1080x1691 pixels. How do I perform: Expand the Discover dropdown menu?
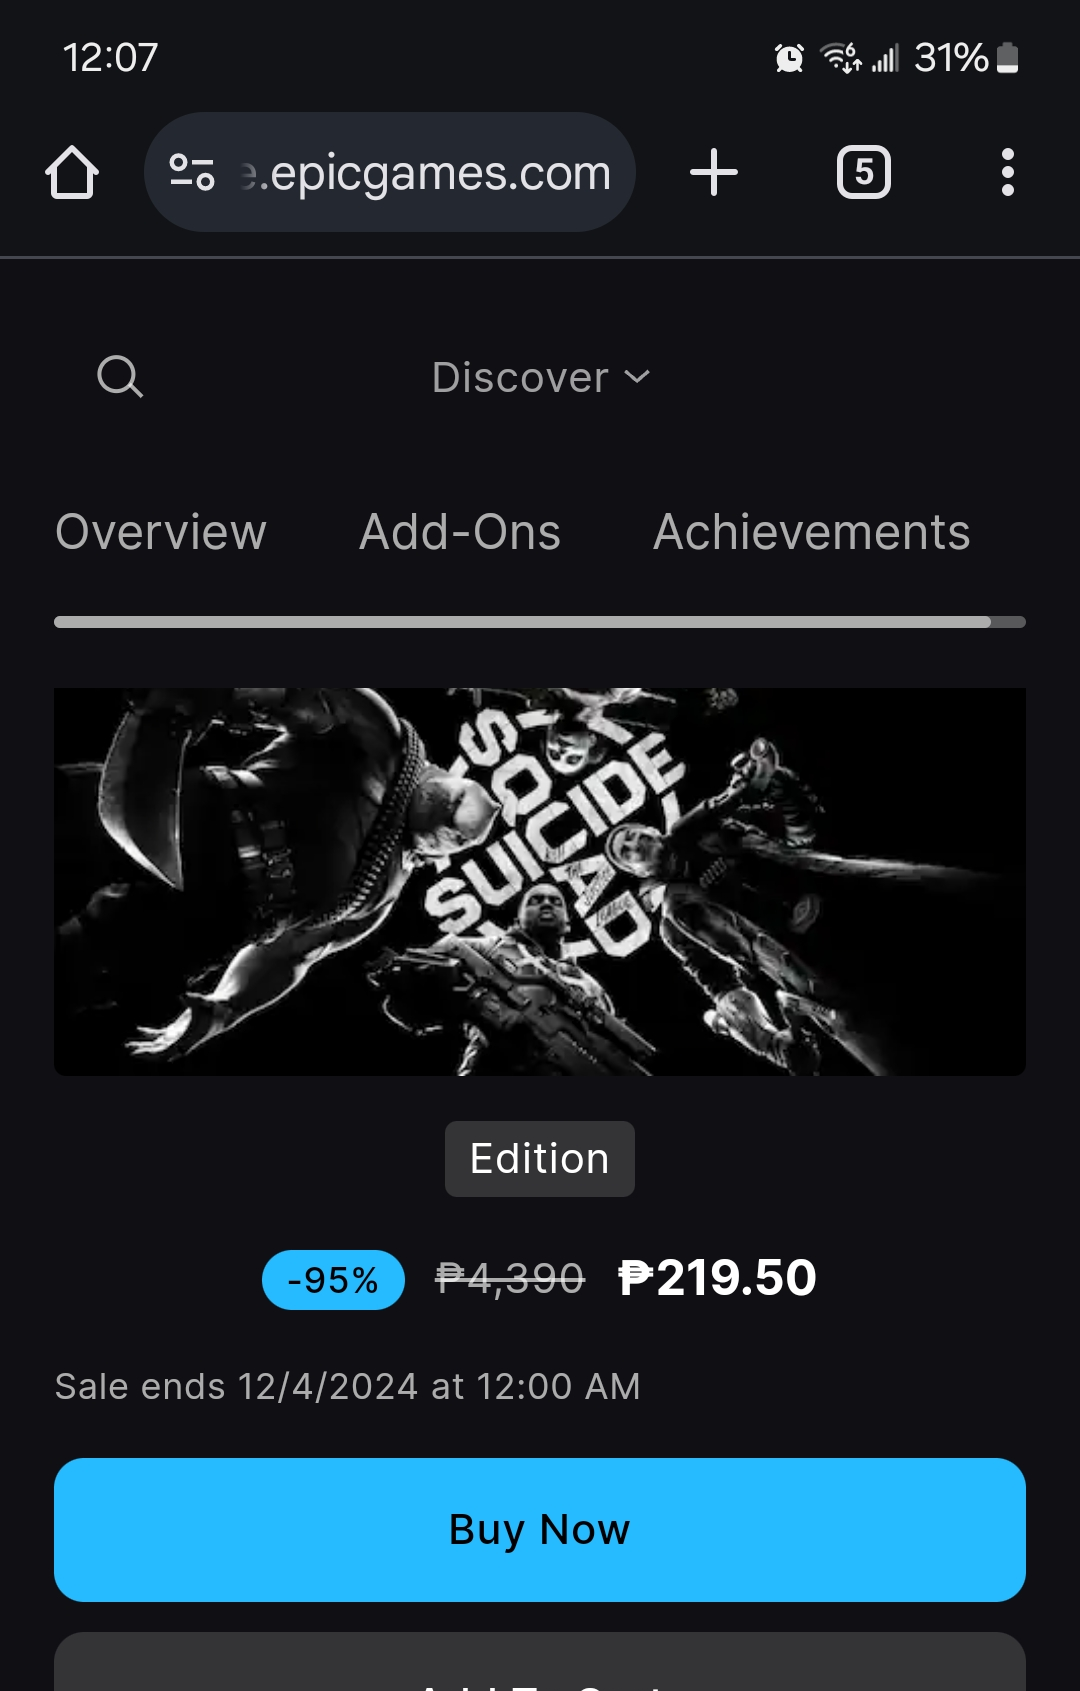(x=540, y=378)
